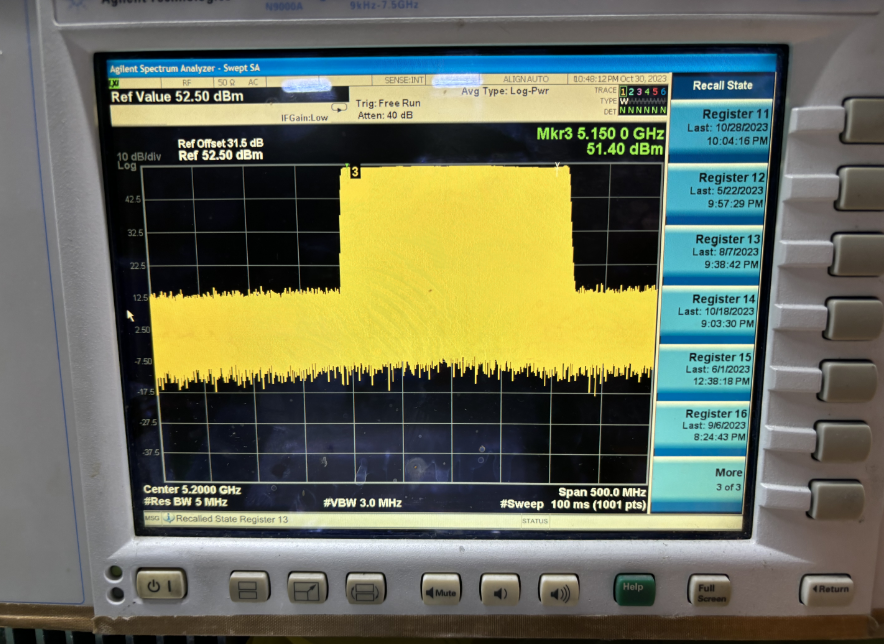Screen dimensions: 884x644
Task: Select the next-window button with overlapping rectangles
Action: (365, 589)
